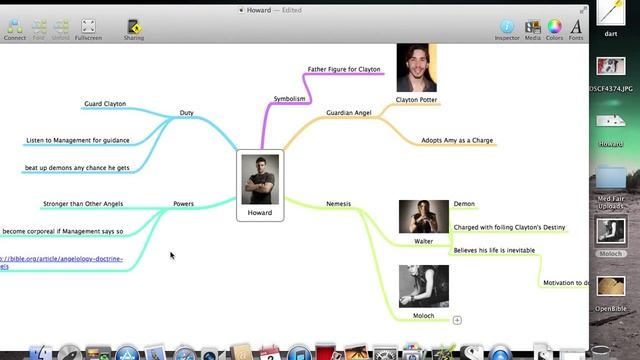Select the Moloch black-and-white photo

click(424, 286)
